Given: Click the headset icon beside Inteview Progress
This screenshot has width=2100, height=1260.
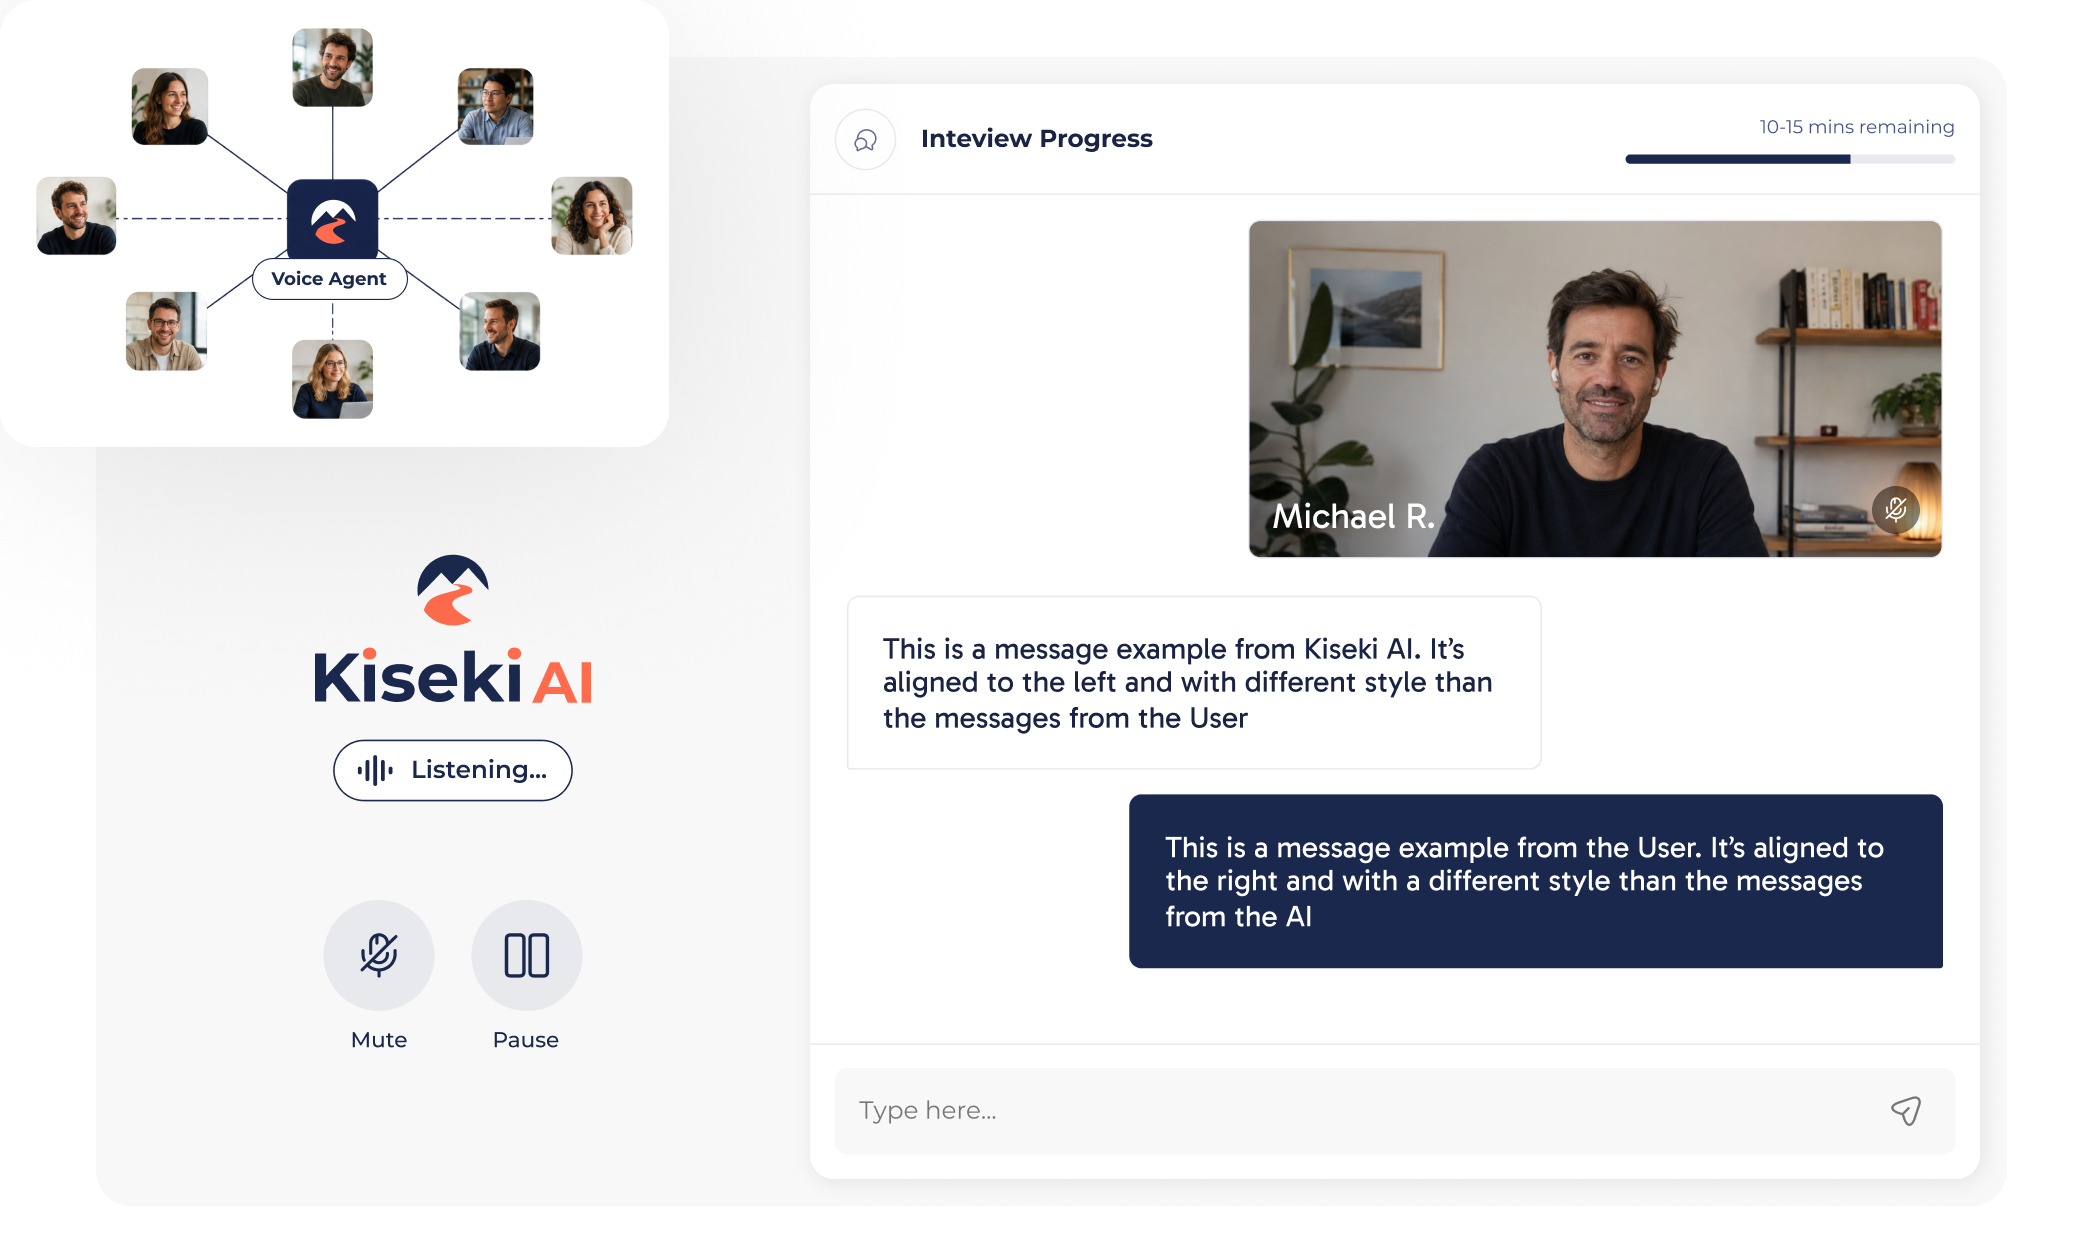Looking at the screenshot, I should pyautogui.click(x=866, y=140).
